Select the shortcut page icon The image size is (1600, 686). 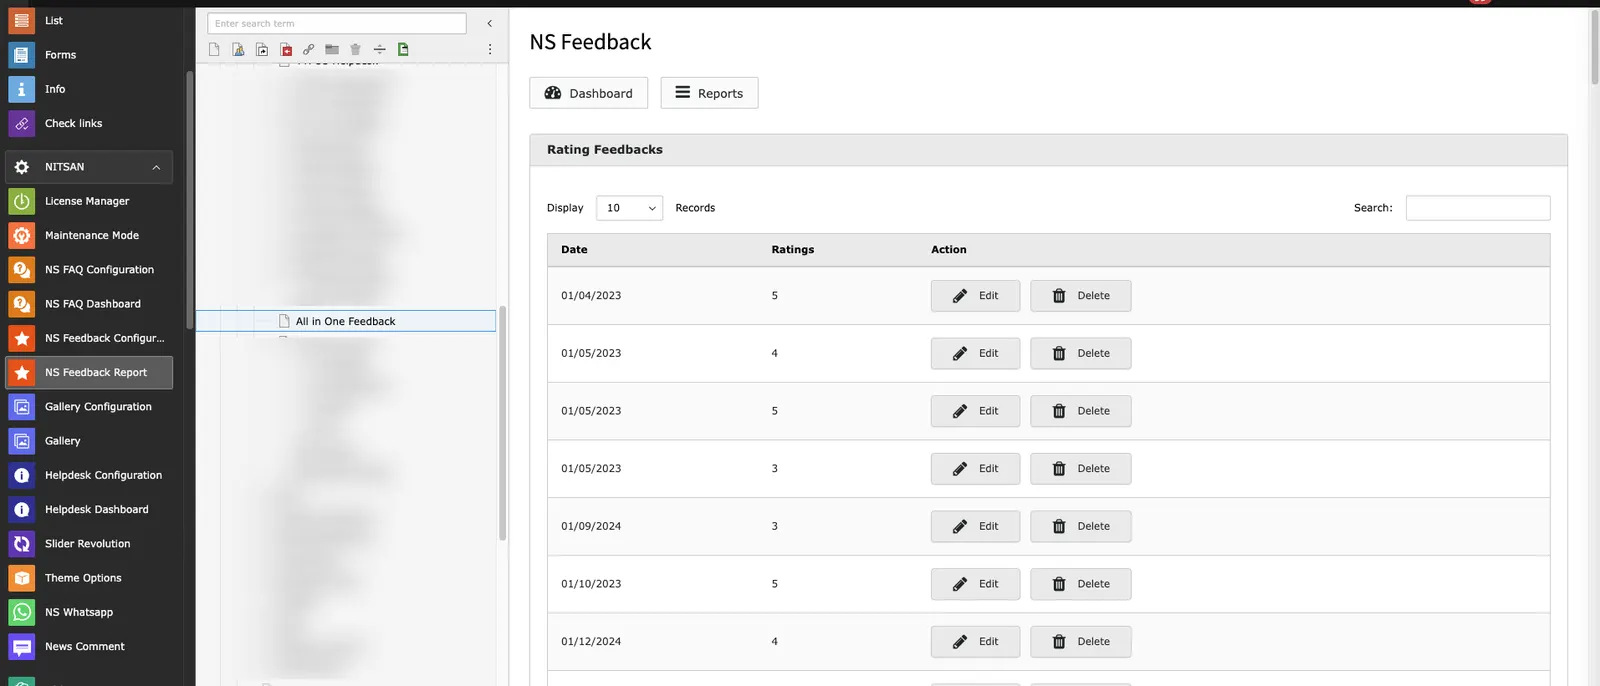(x=262, y=49)
